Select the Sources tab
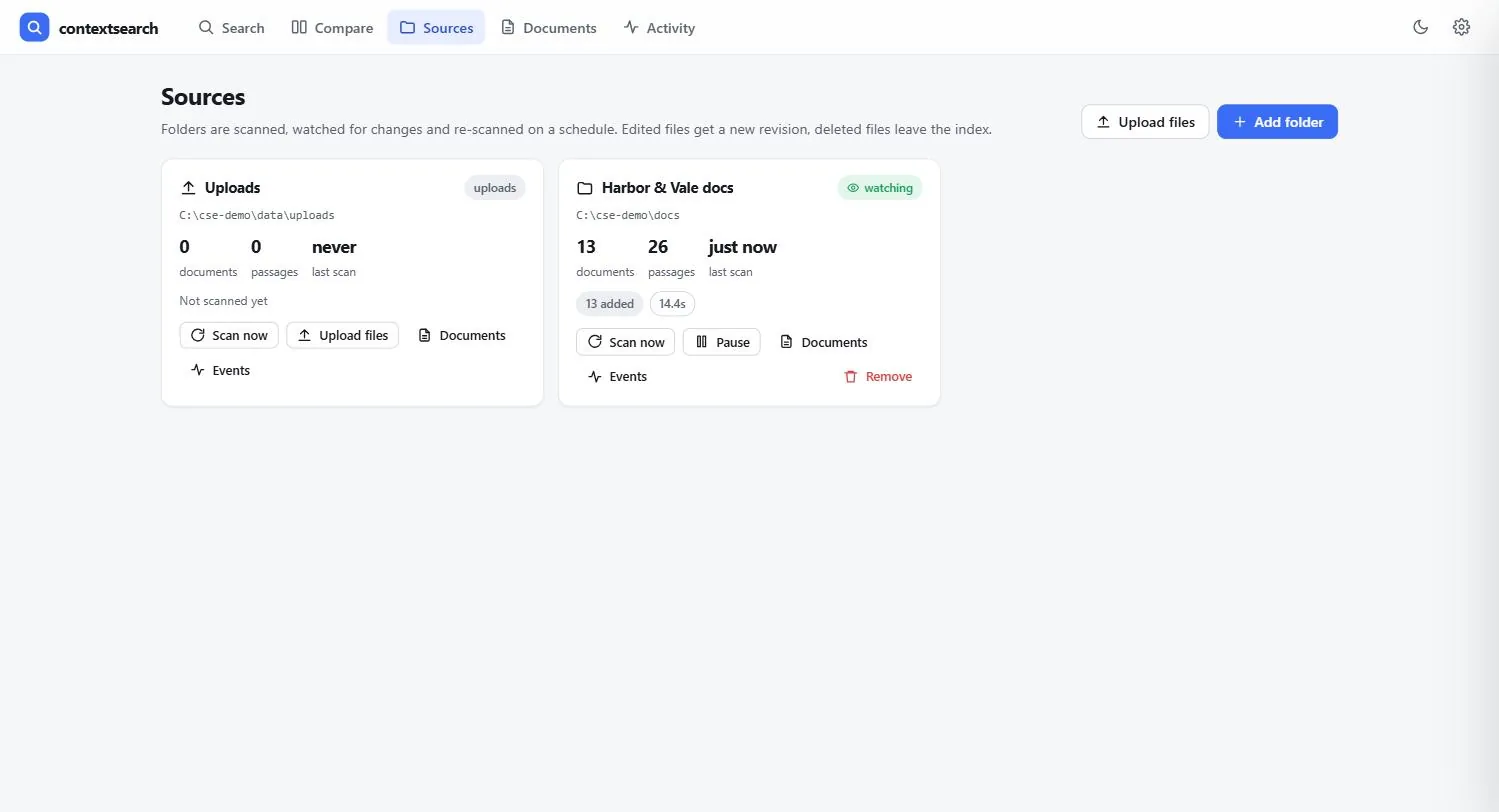The width and height of the screenshot is (1499, 812). (436, 27)
